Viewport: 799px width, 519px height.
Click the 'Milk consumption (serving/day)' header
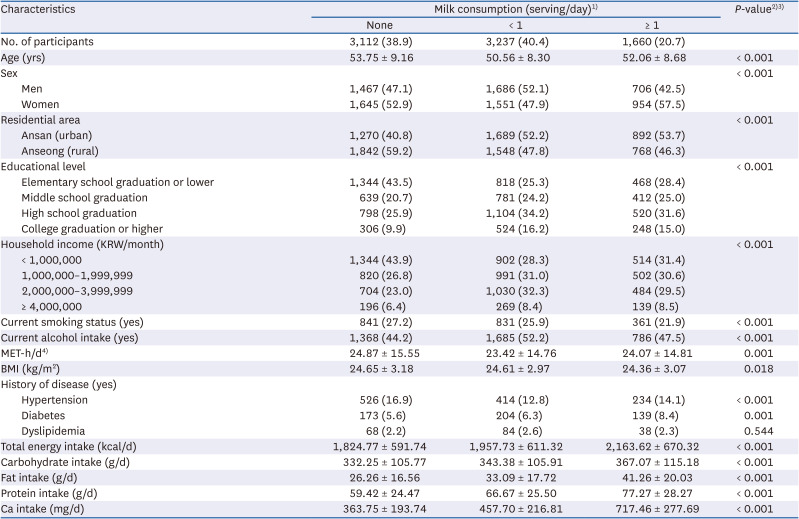point(516,9)
